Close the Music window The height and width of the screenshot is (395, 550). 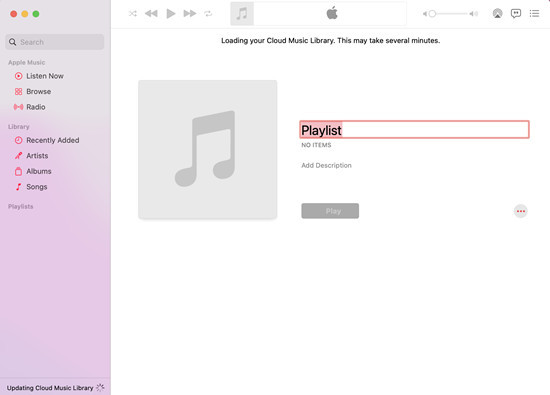tap(14, 14)
